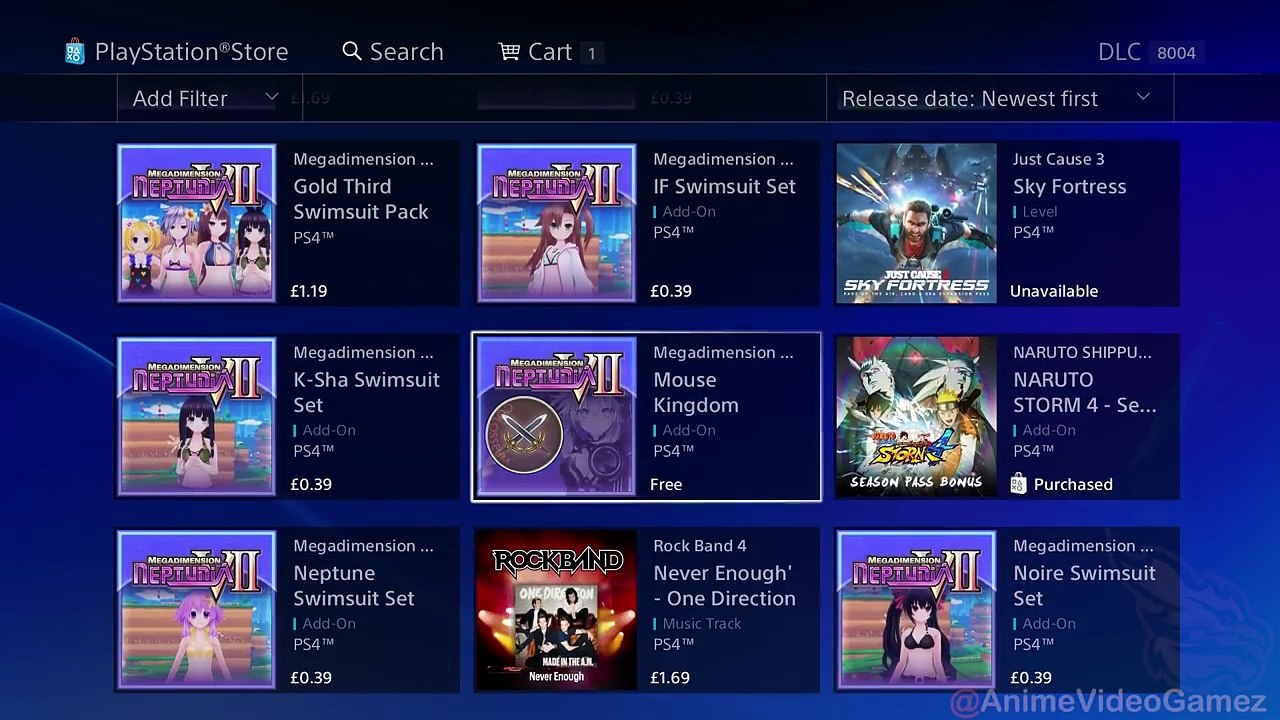1280x720 pixels.
Task: Click the Free price on Mouse Kingdom
Action: click(666, 484)
